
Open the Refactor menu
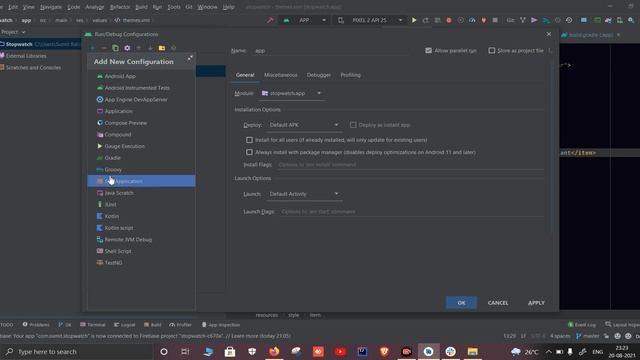[x=120, y=7]
